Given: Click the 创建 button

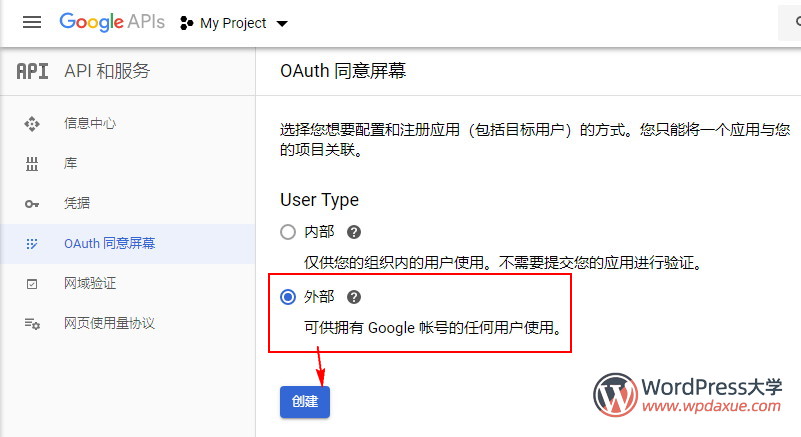Looking at the screenshot, I should coord(305,402).
